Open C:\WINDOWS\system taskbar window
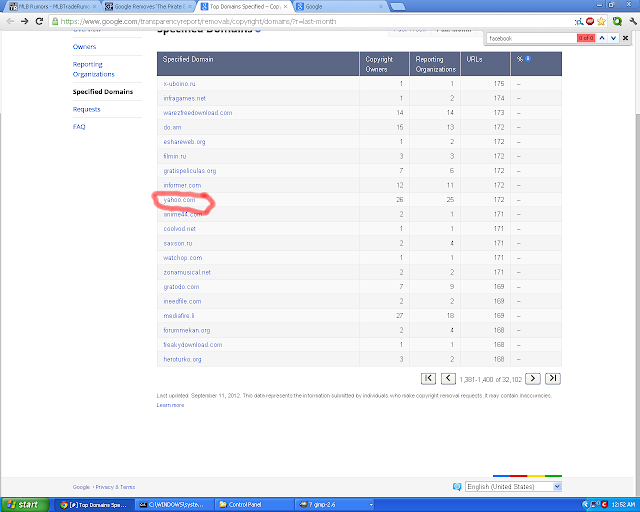This screenshot has width=640, height=512. (174, 505)
